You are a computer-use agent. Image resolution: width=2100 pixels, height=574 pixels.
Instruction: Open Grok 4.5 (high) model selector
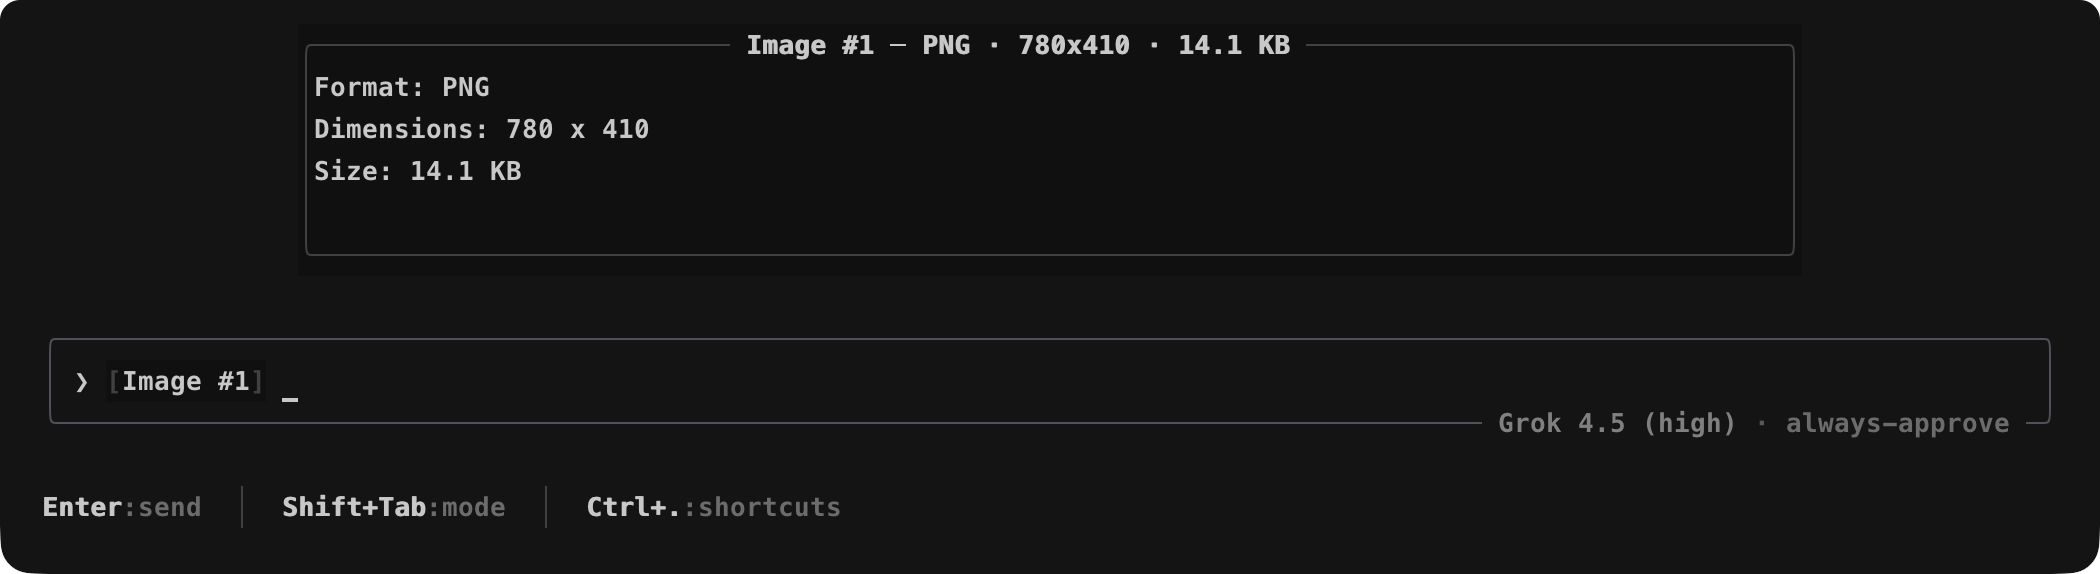(x=1617, y=423)
